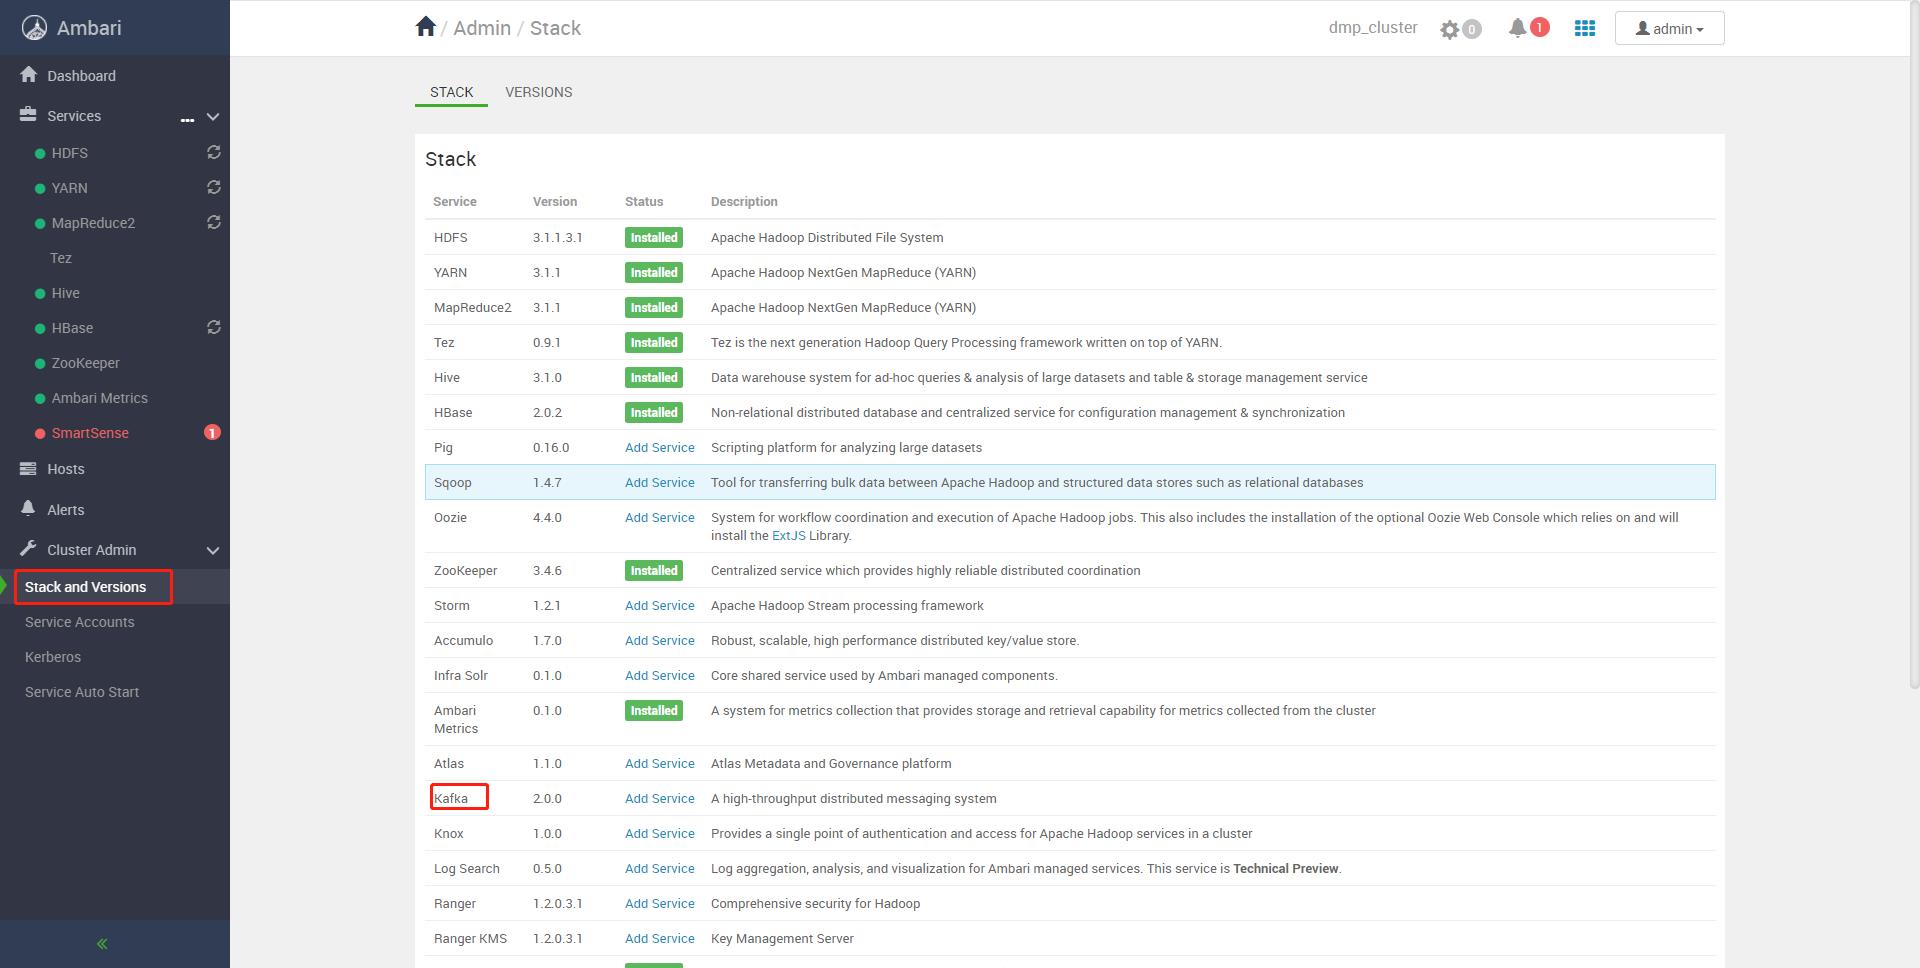This screenshot has height=968, width=1920.
Task: Click Add Service for Oozie
Action: [x=660, y=517]
